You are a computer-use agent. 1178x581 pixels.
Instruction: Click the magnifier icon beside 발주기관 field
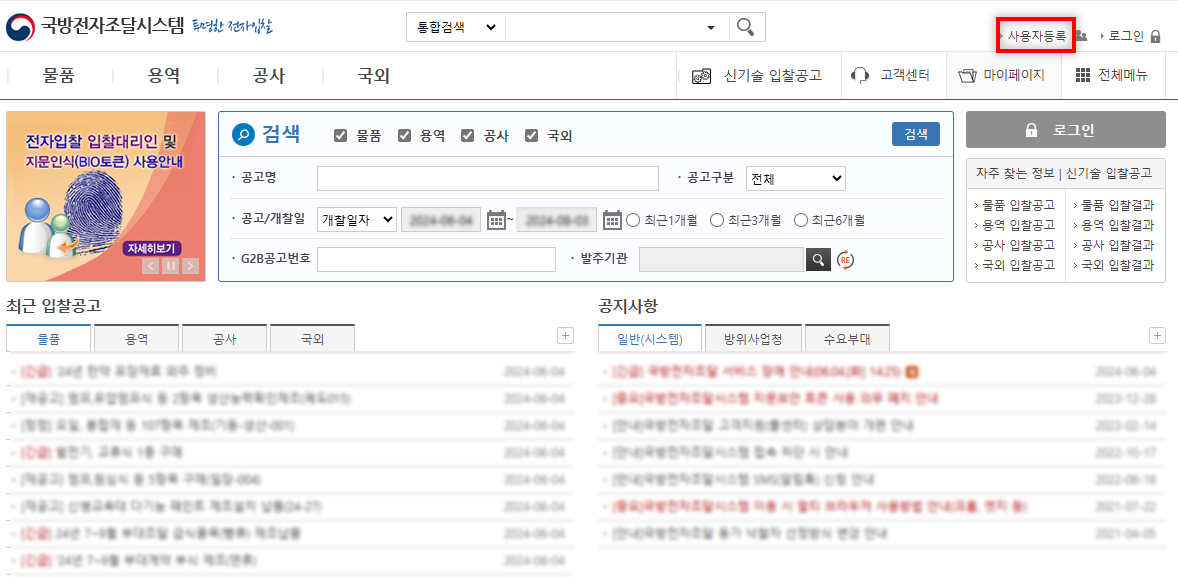click(x=819, y=258)
